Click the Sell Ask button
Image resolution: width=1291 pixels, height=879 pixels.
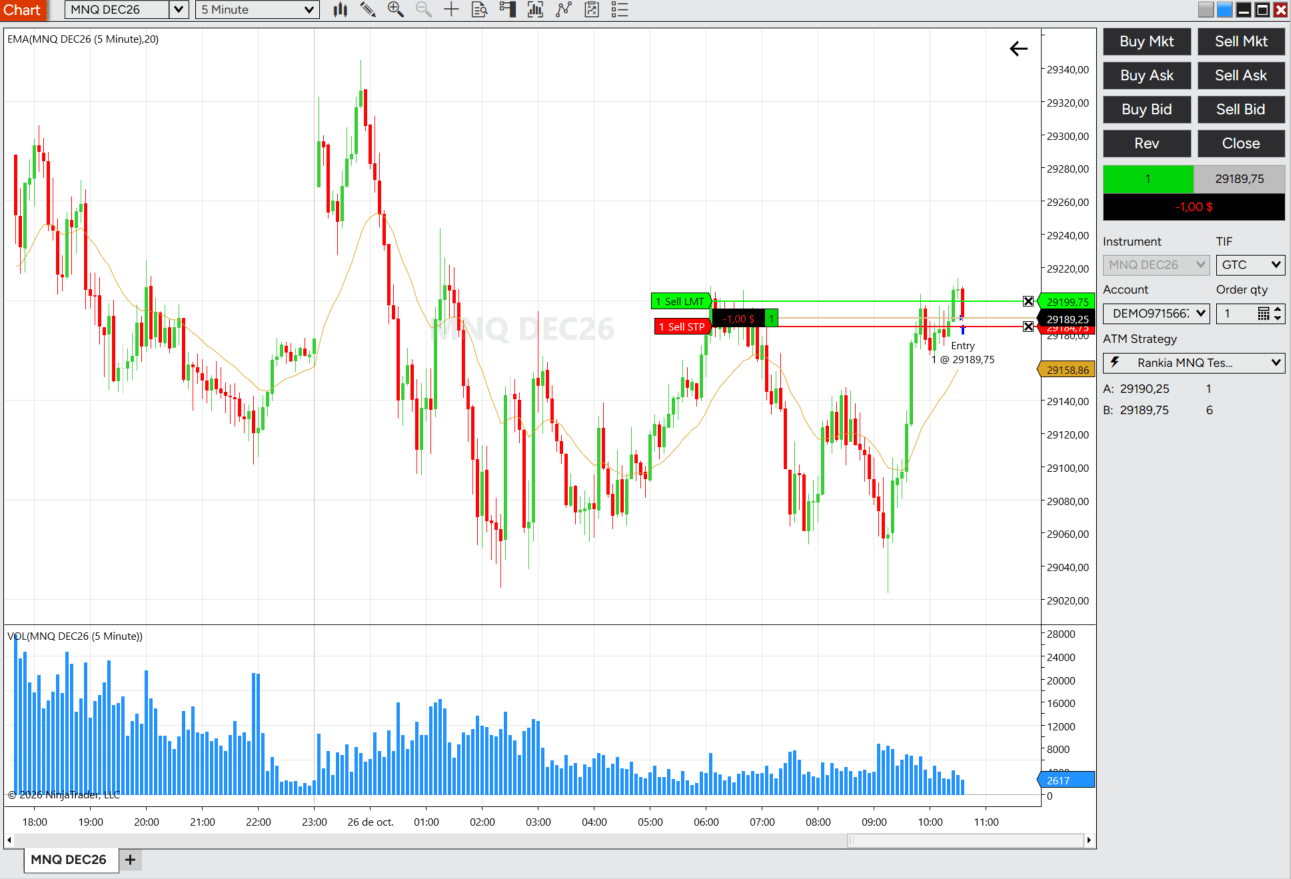[1241, 75]
